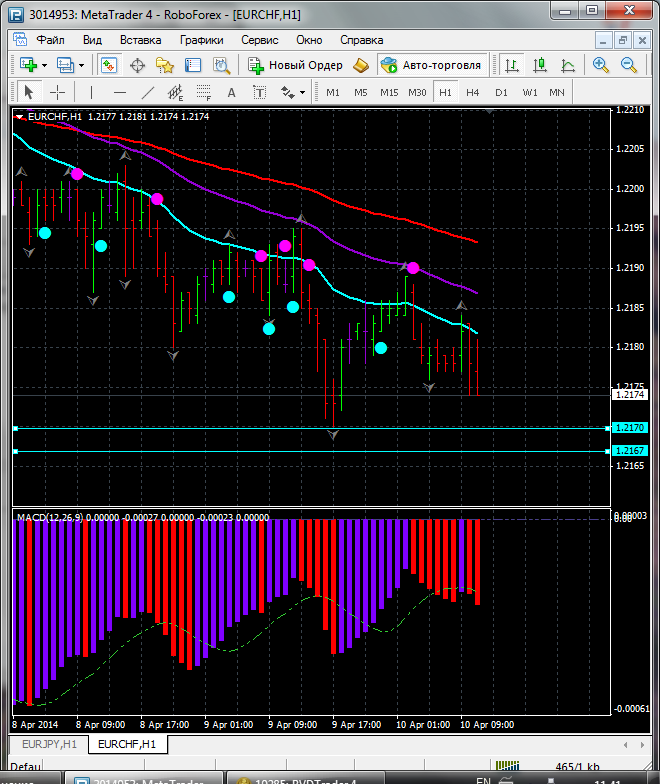Viewport: 660px width, 784px height.
Task: Toggle the Авто-торговля button
Action: pos(432,65)
